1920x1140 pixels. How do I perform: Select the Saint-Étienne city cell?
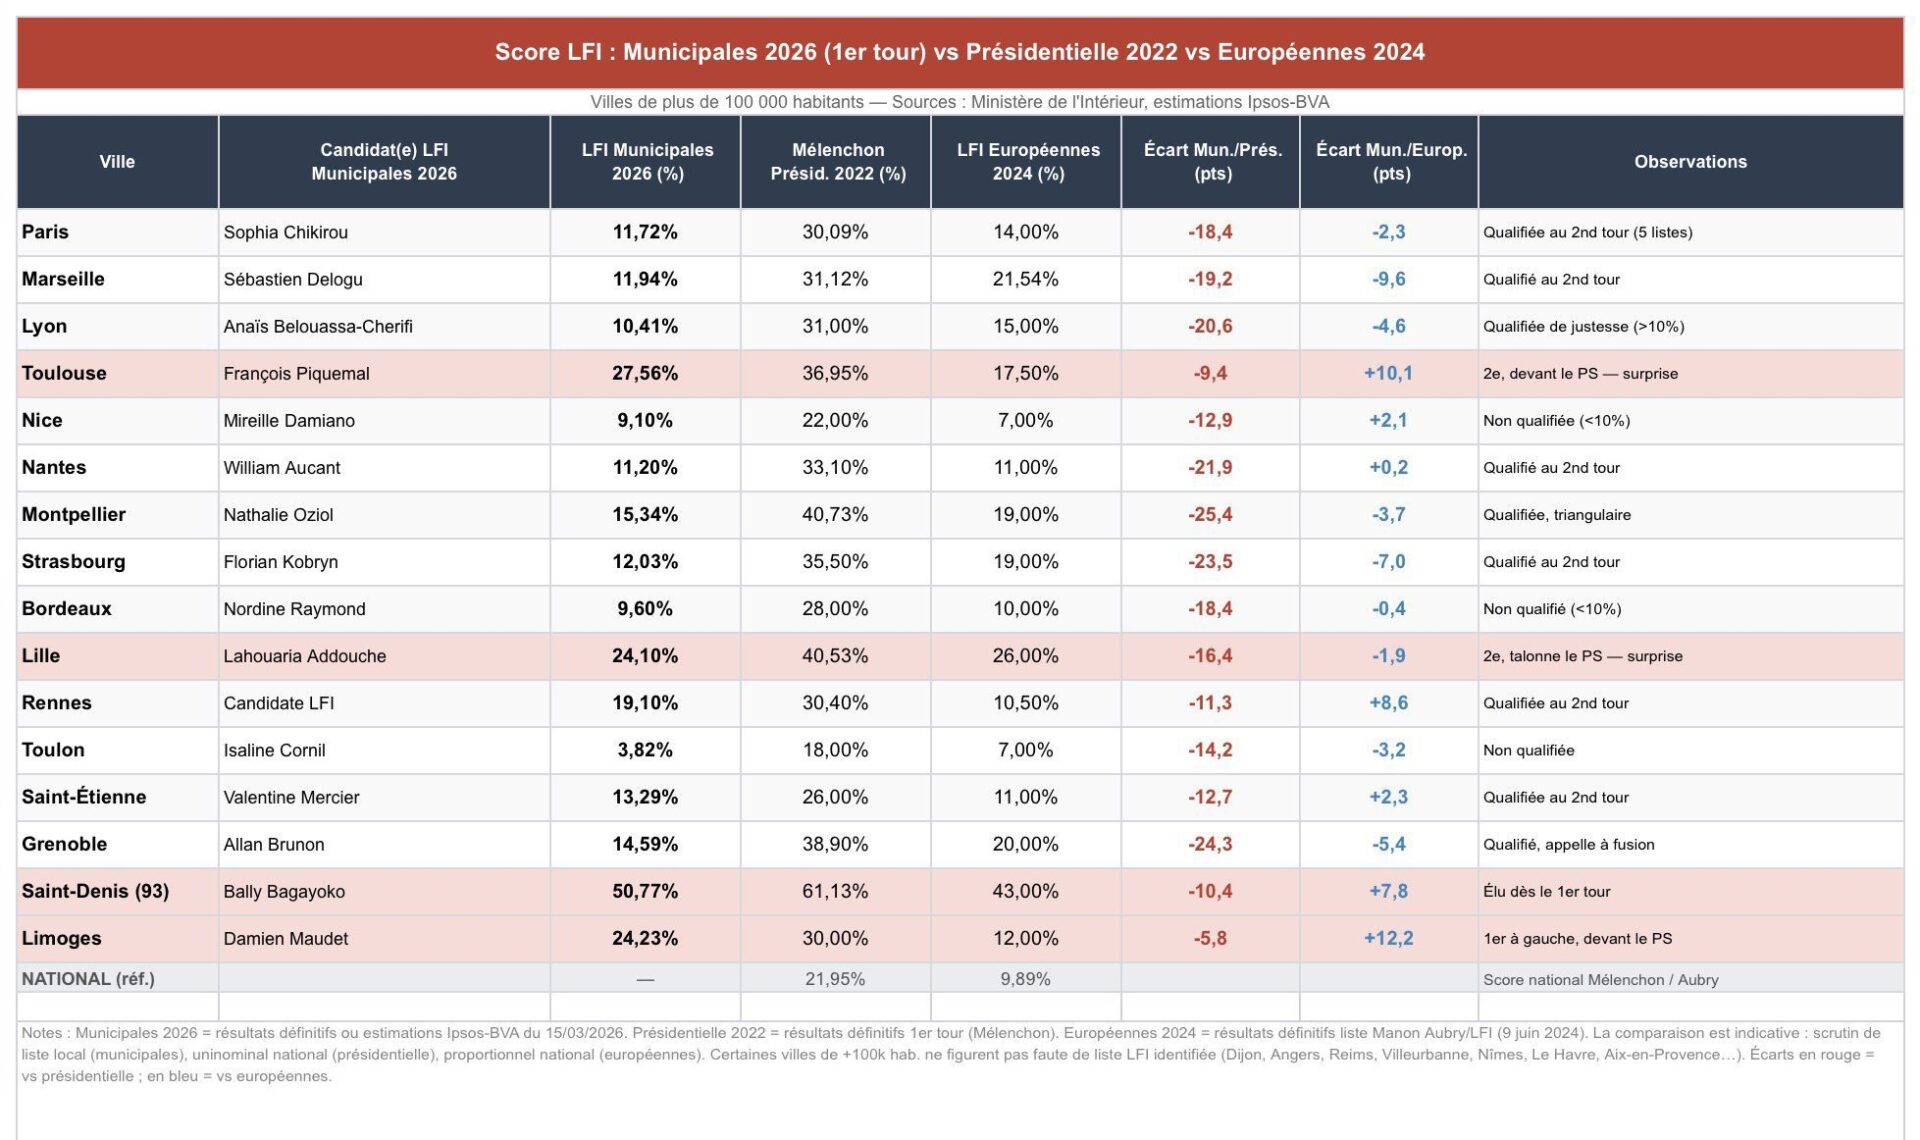tap(84, 797)
